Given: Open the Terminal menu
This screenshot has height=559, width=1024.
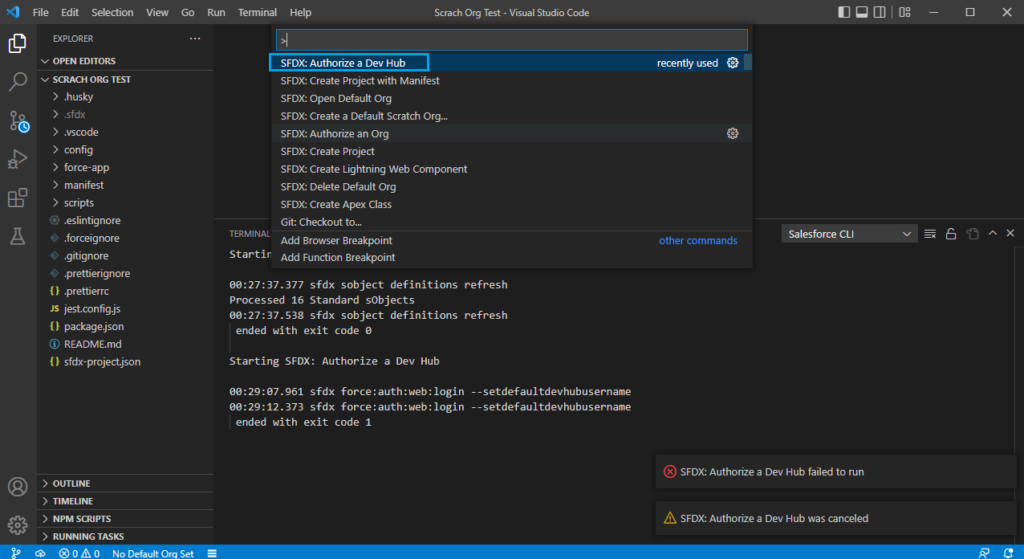Looking at the screenshot, I should click(257, 12).
